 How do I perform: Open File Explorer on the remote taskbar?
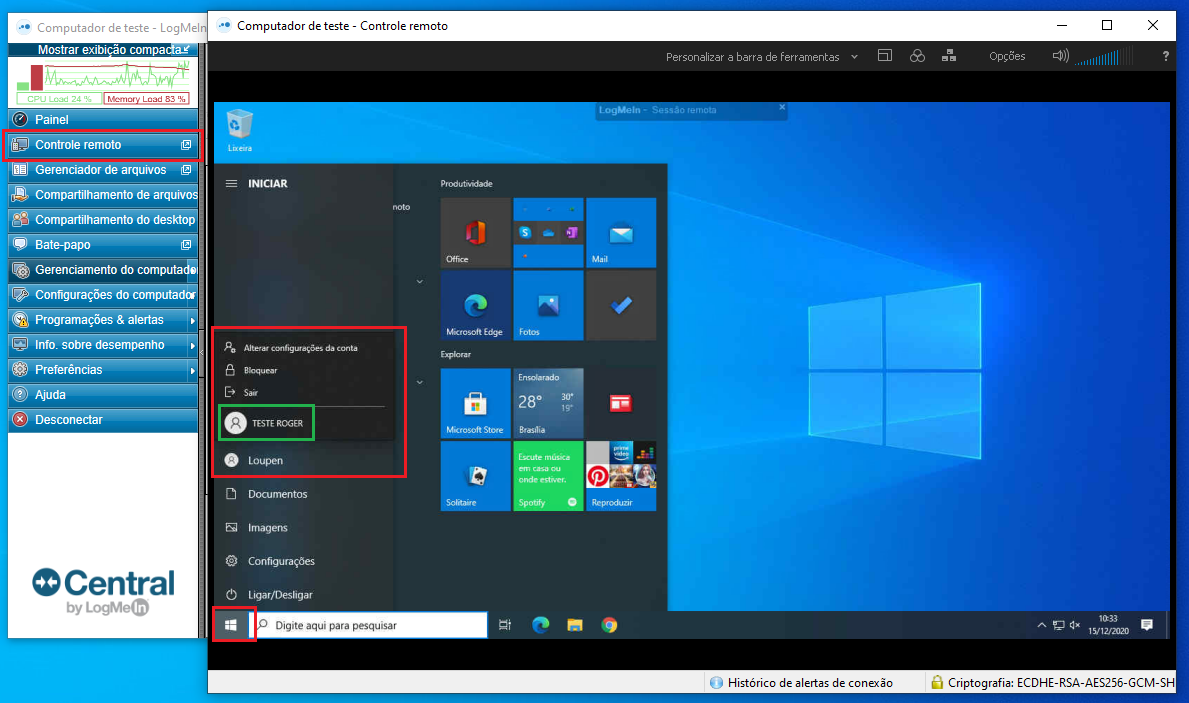point(575,625)
